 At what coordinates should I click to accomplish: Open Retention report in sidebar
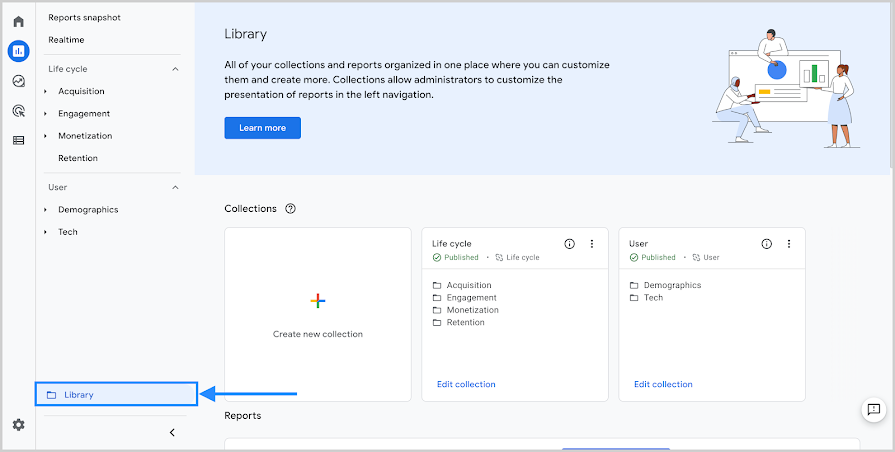click(78, 158)
